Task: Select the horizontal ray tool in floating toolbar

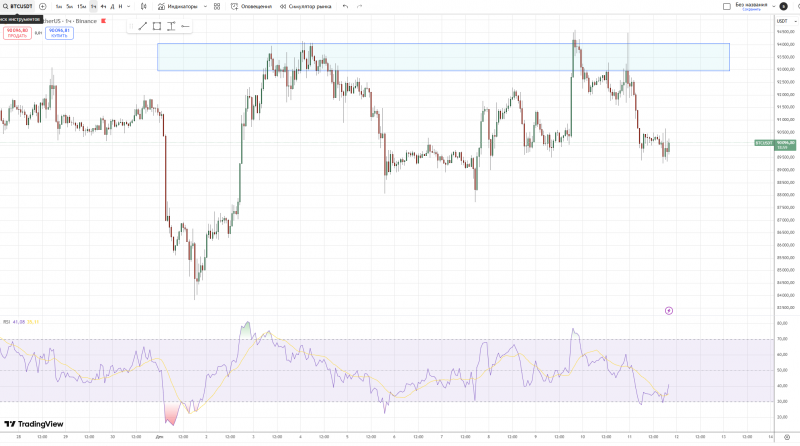Action: tap(185, 26)
